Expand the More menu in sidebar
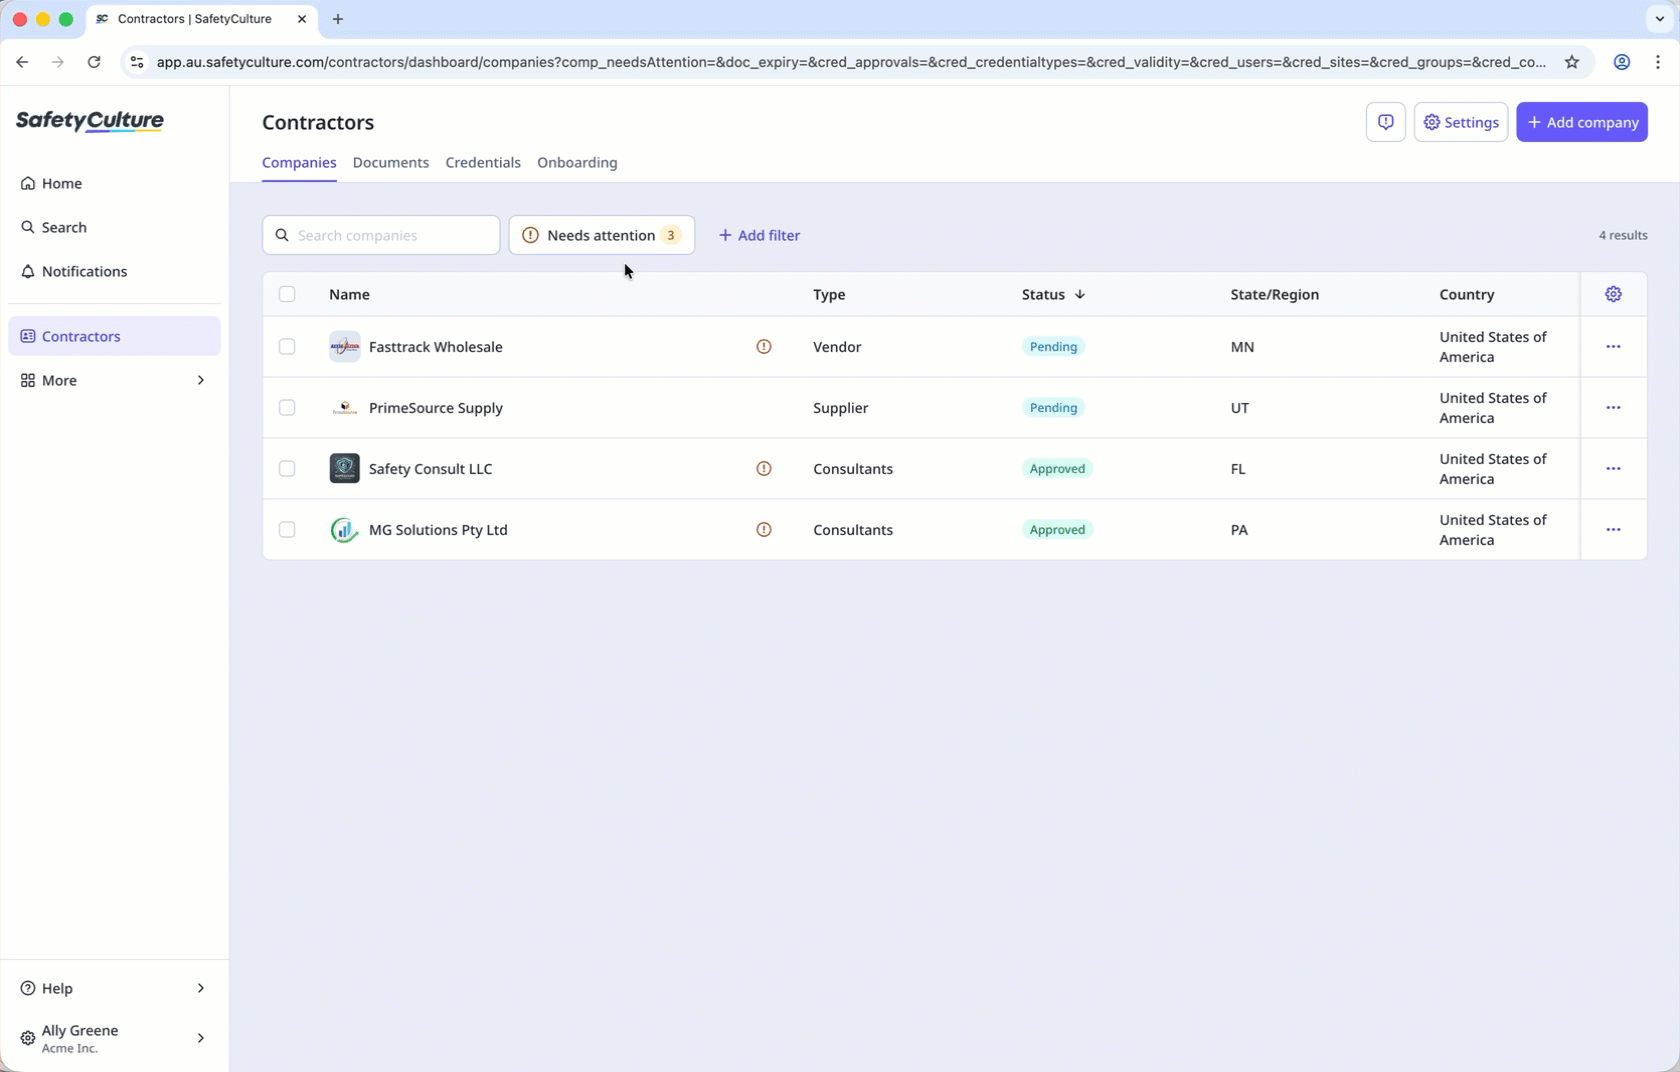Screen dimensions: 1680x1072 (x=114, y=380)
